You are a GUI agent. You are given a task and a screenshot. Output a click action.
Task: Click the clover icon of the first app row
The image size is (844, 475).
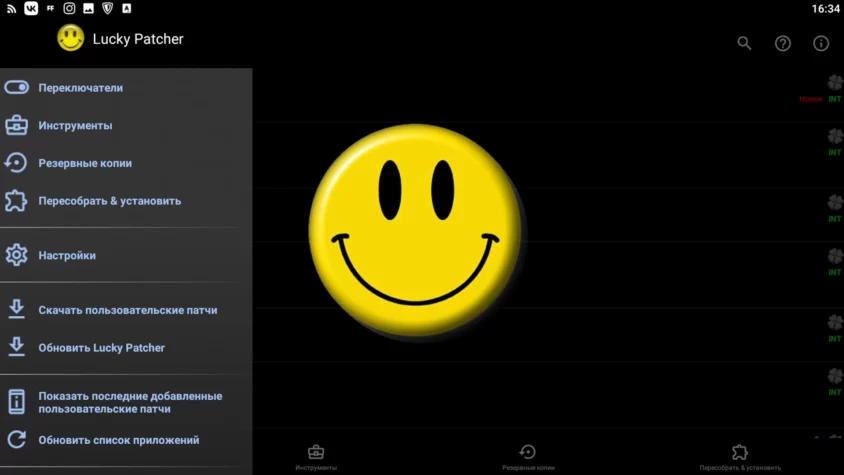pyautogui.click(x=835, y=82)
